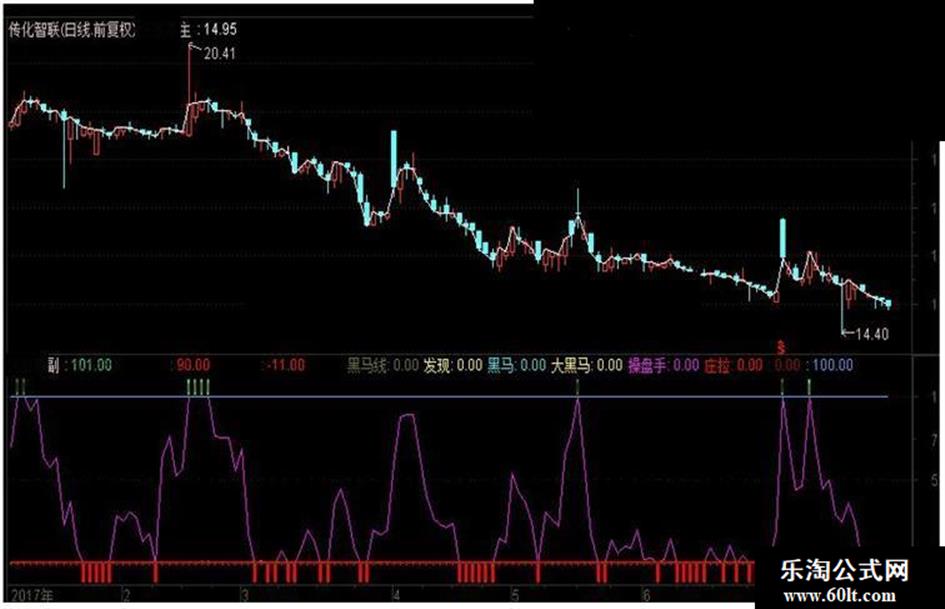Click the 14.40 low price label

(872, 333)
